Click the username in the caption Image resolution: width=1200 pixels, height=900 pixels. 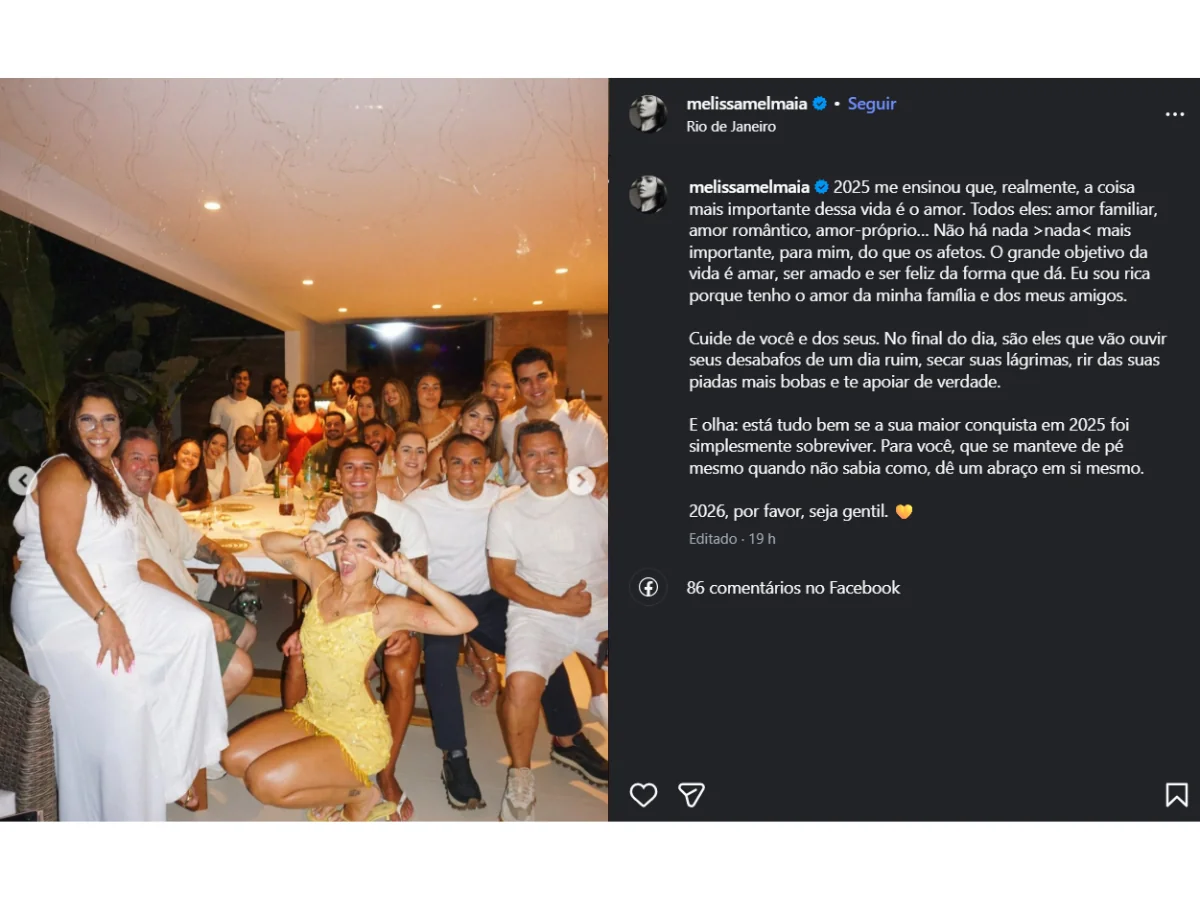(749, 187)
